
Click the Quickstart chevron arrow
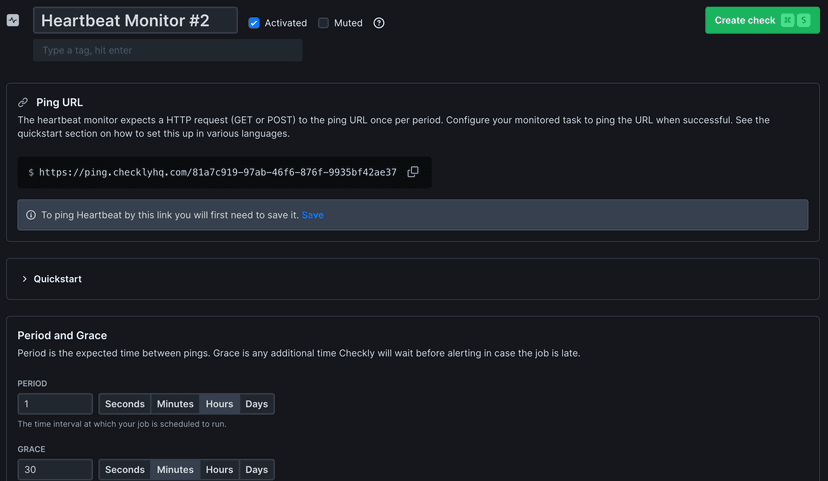(x=24, y=279)
